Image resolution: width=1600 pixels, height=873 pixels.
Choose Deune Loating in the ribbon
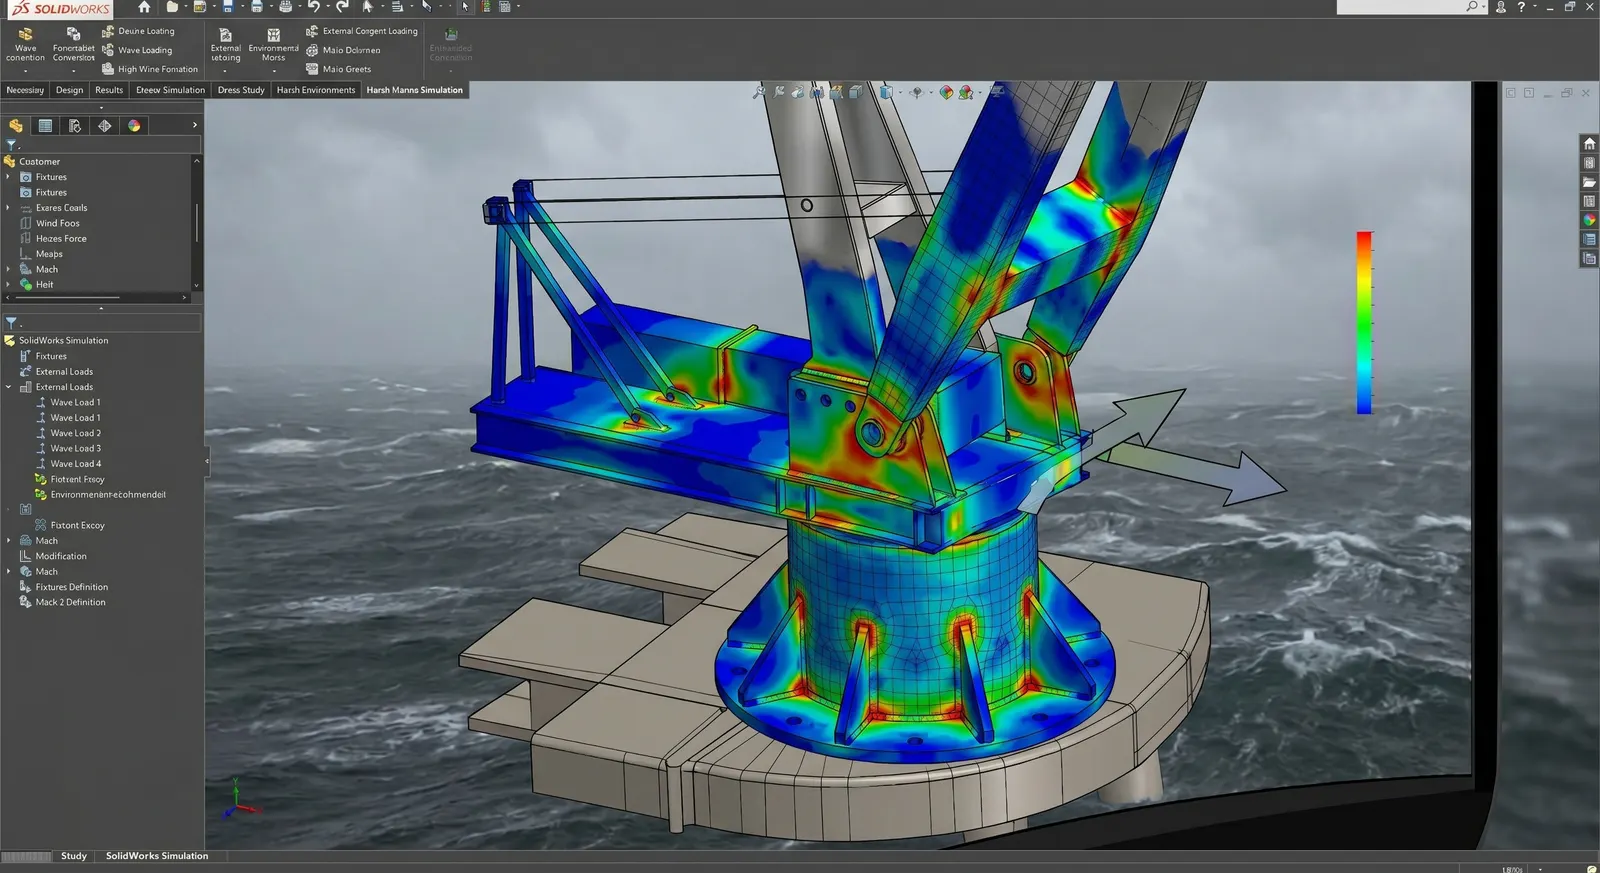138,31
